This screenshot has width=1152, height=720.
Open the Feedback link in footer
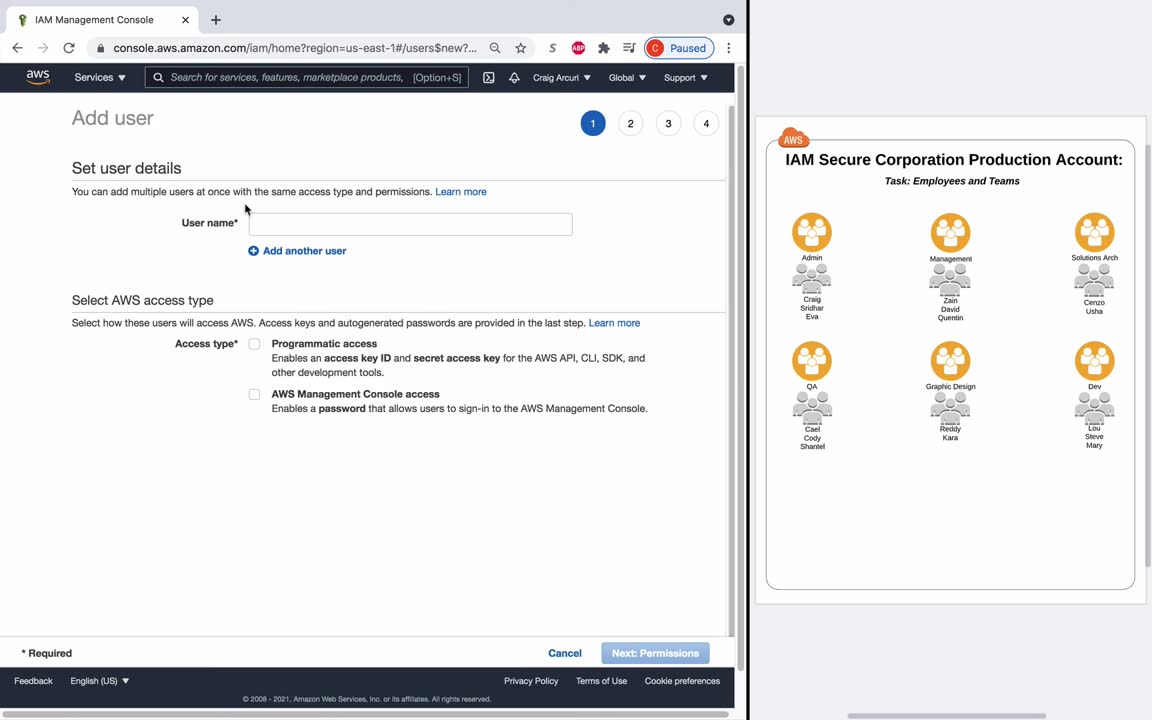(33, 681)
